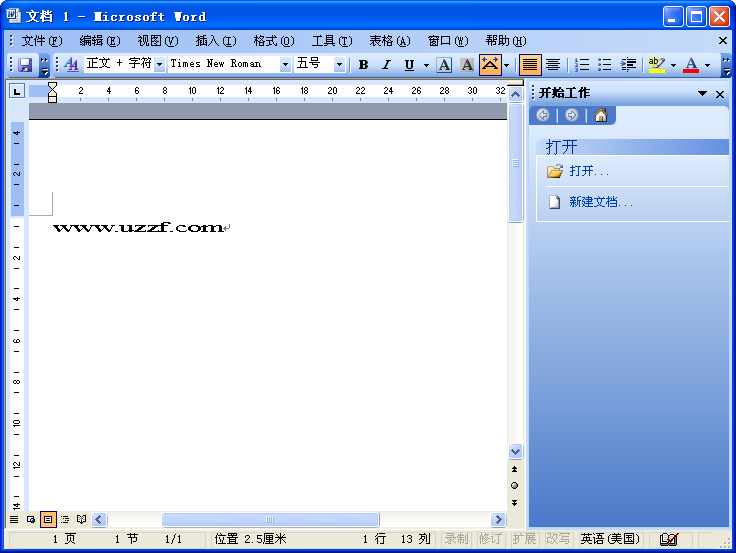Click into the www.uzzf.com document text
Viewport: 736px width, 553px height.
138,228
